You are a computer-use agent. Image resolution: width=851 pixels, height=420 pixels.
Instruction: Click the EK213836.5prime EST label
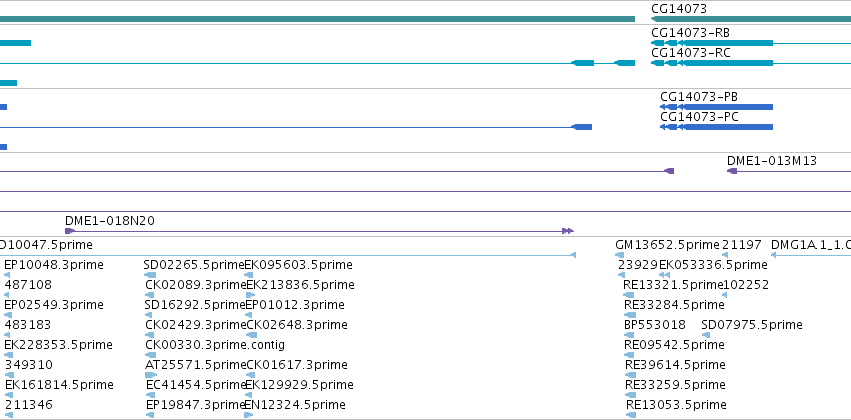coord(300,285)
